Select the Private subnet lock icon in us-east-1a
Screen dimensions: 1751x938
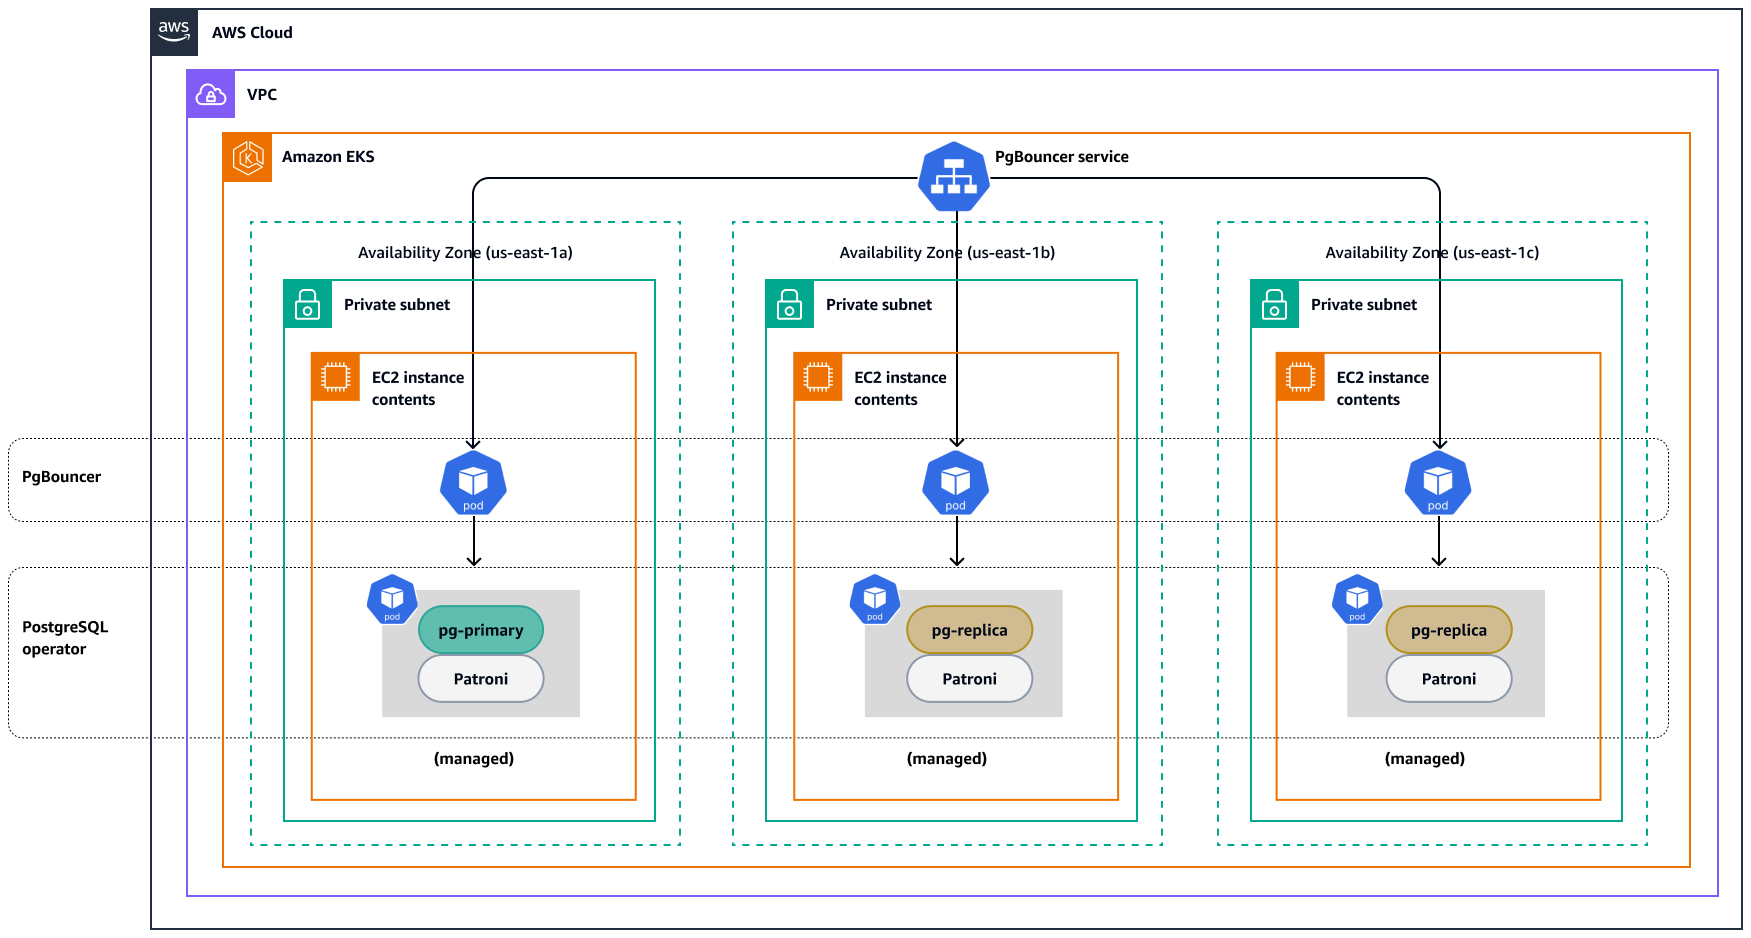tap(307, 303)
